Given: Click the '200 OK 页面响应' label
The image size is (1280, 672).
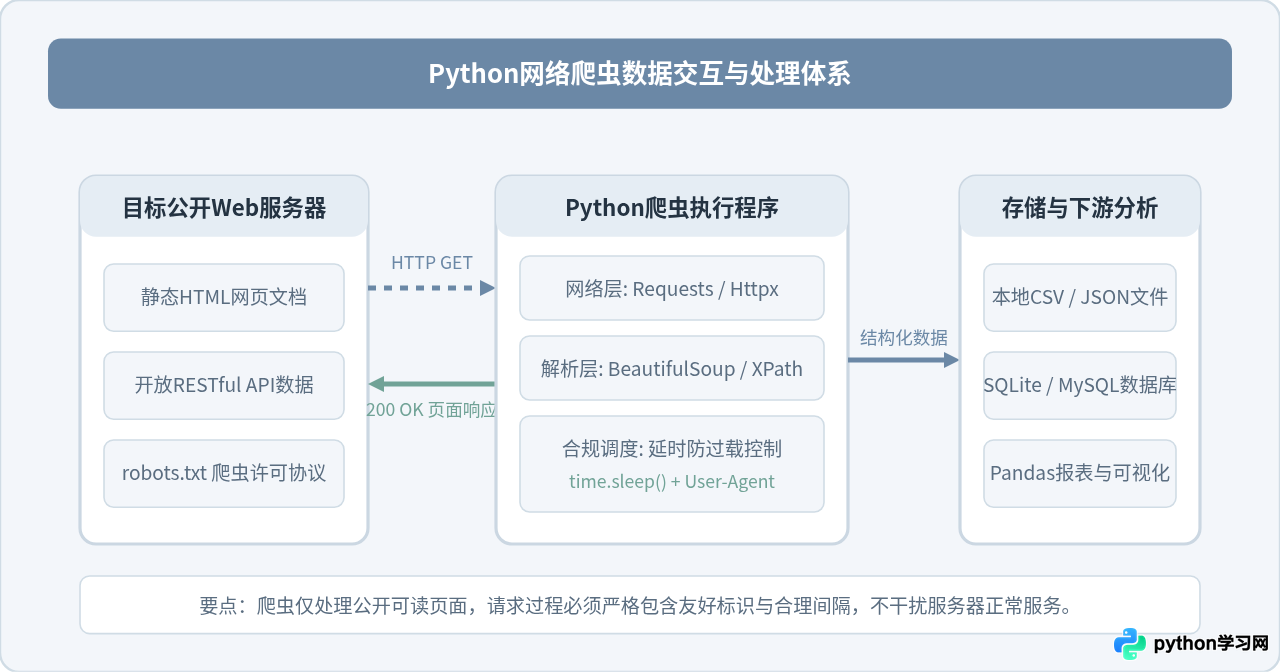Looking at the screenshot, I should point(432,410).
